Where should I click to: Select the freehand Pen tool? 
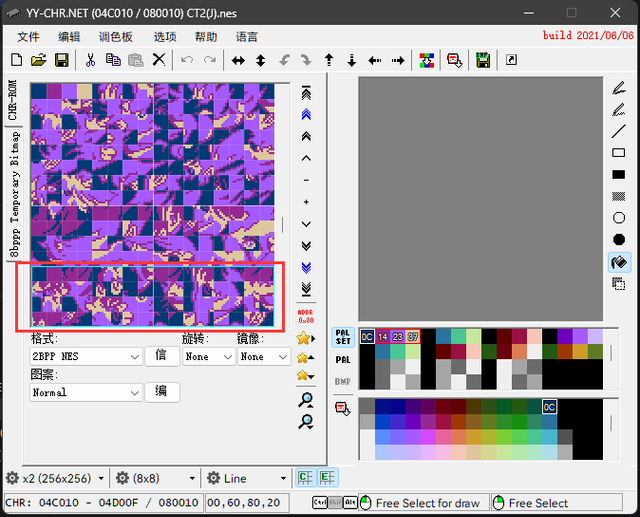(x=619, y=87)
